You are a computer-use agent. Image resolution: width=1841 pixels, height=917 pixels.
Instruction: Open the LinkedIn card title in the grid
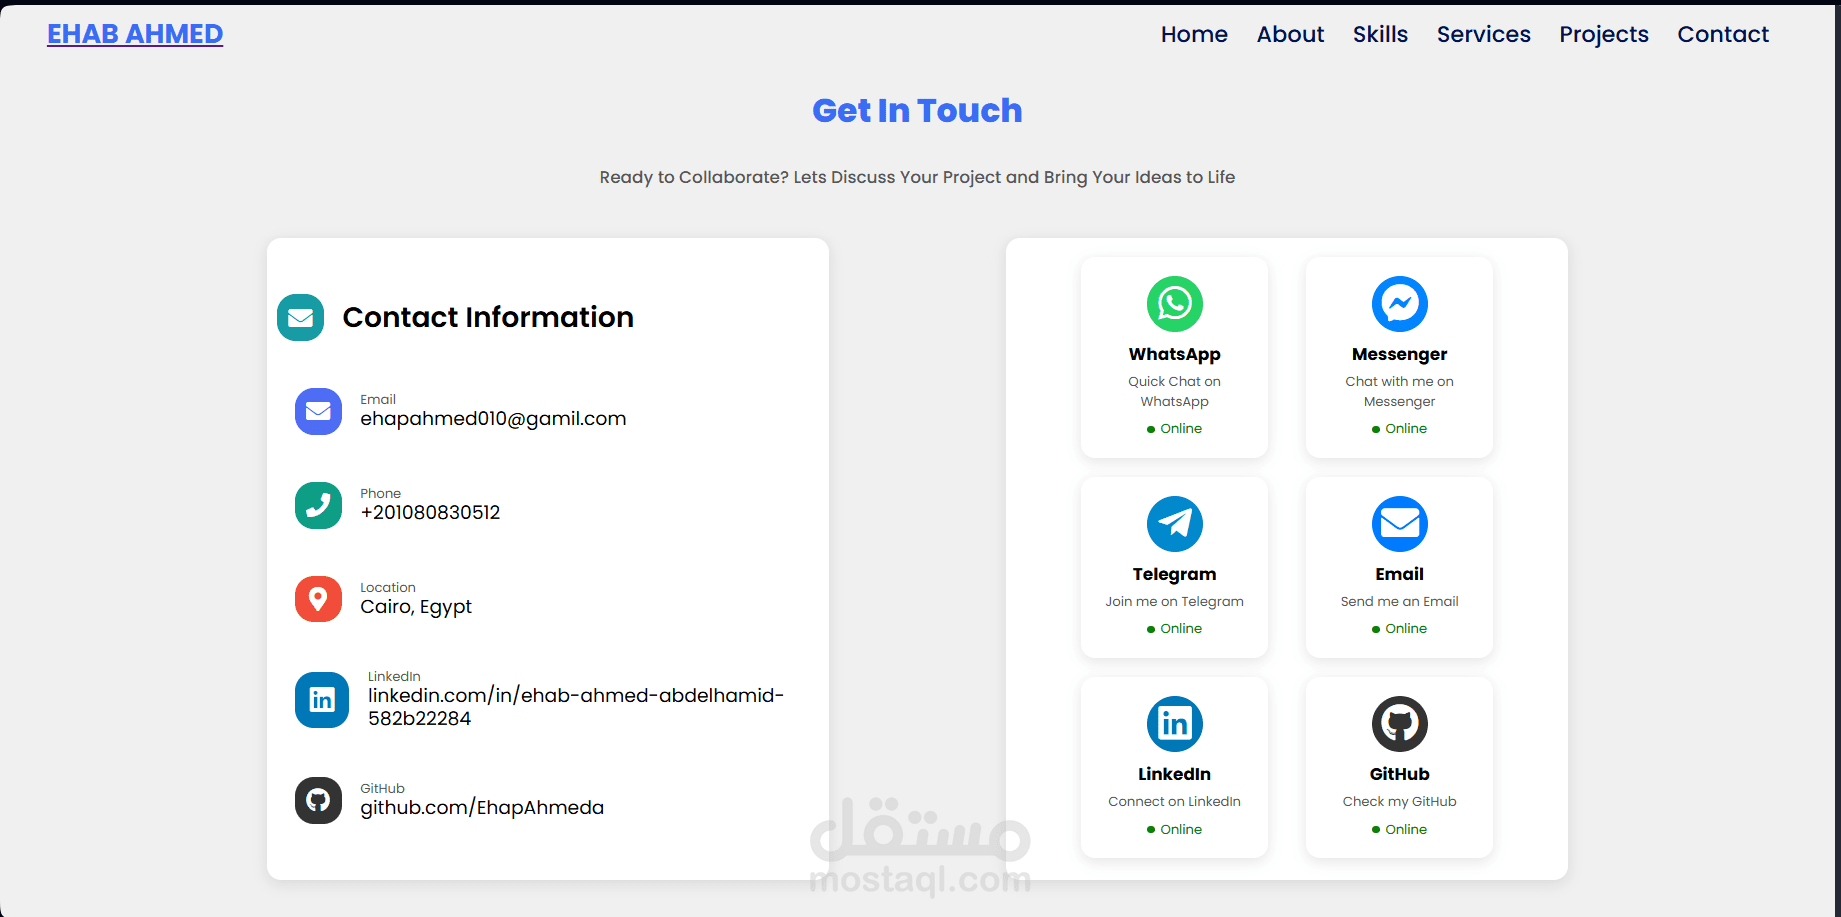[x=1175, y=774]
